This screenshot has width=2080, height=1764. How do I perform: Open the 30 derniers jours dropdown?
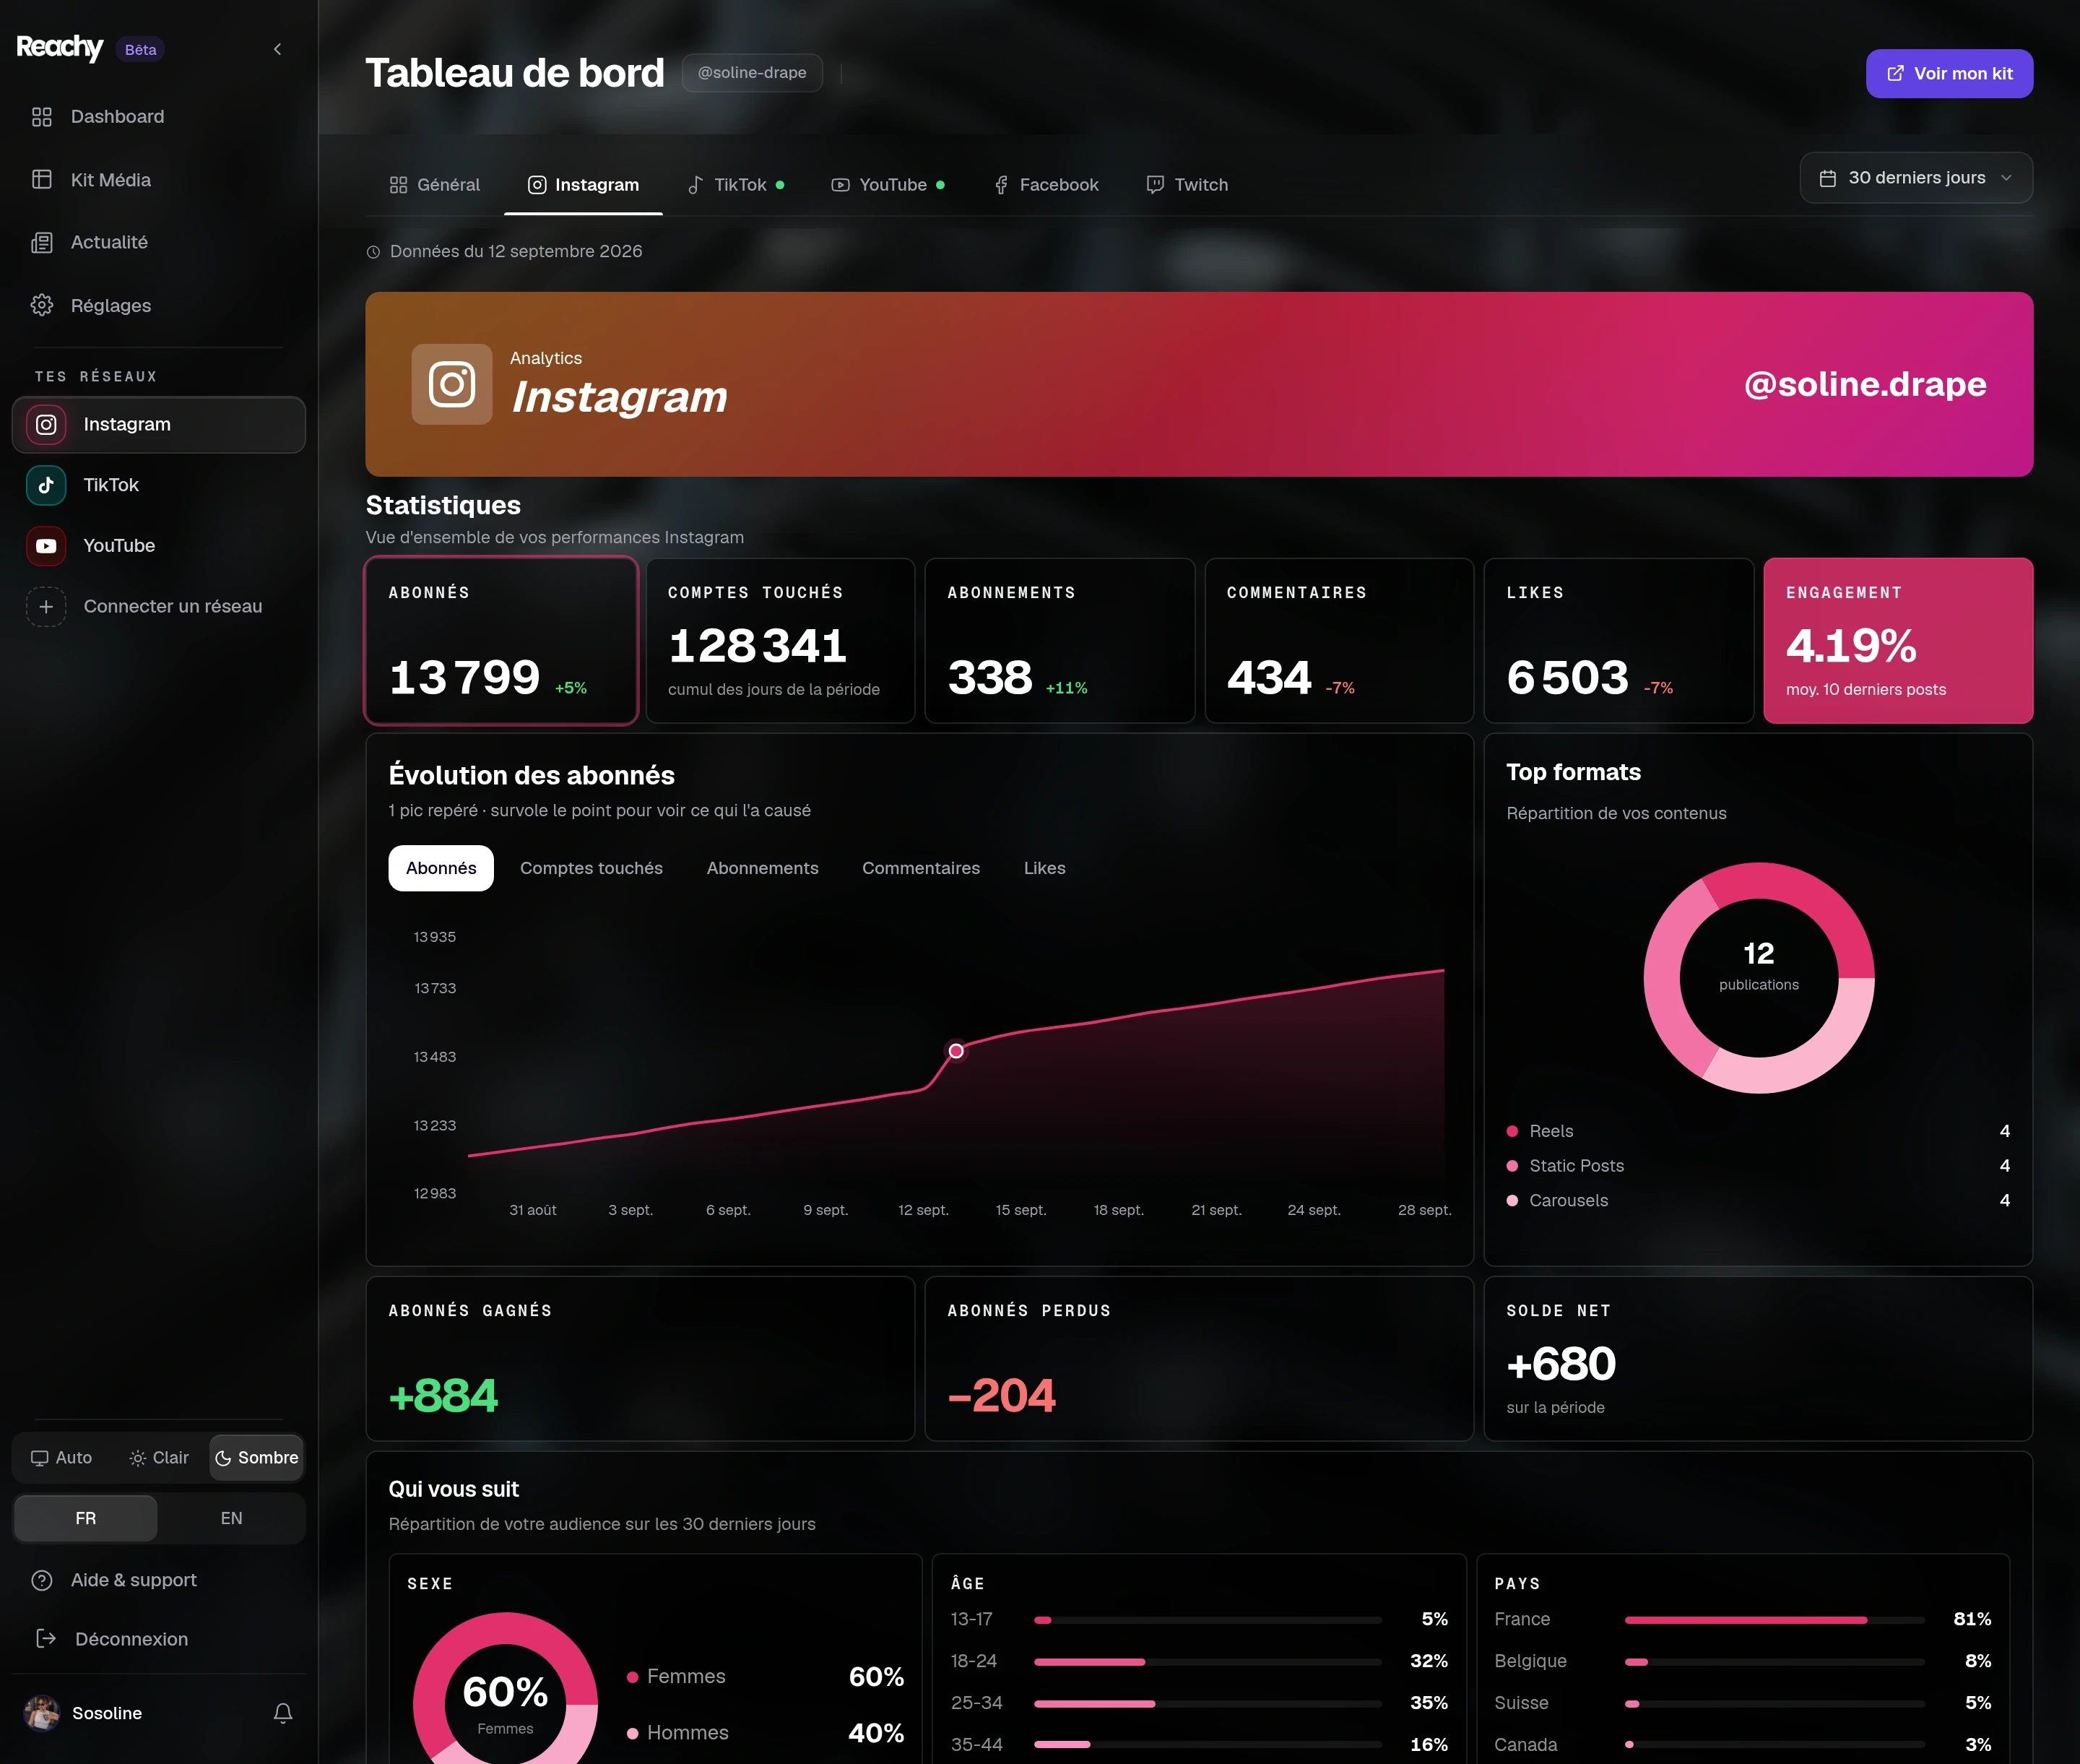click(1916, 178)
